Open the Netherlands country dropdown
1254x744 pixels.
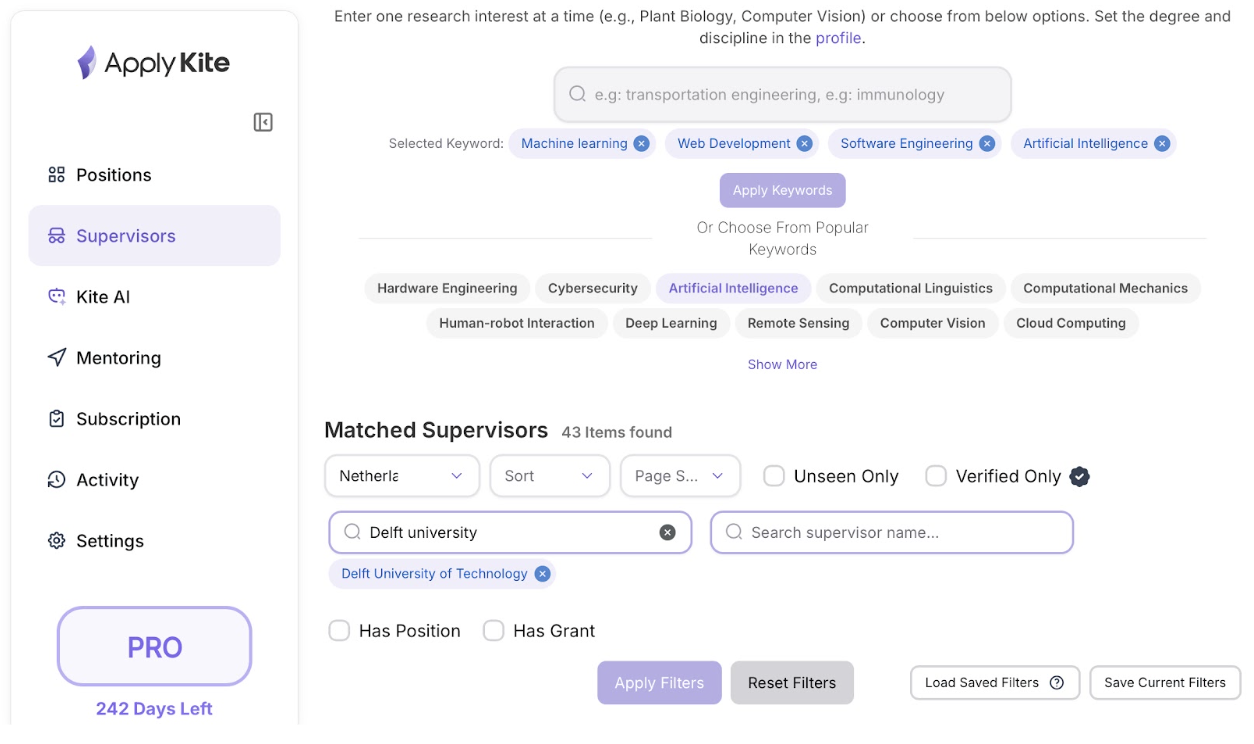(x=401, y=476)
